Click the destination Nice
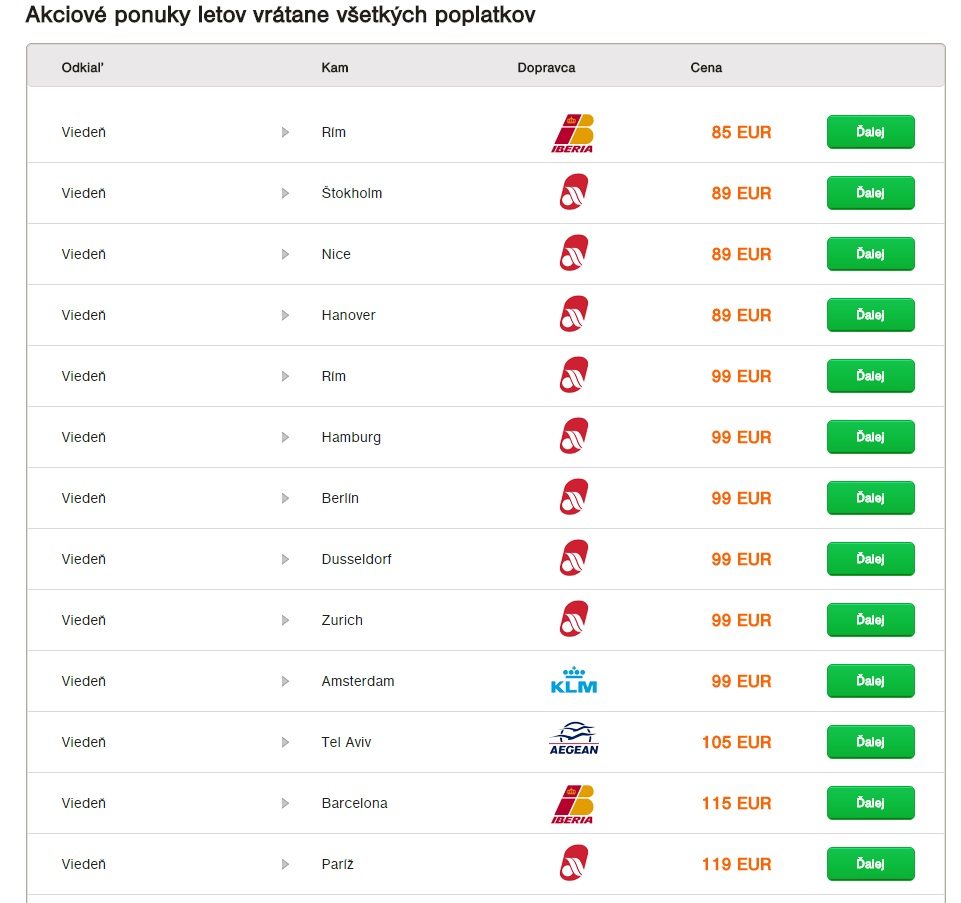961x903 pixels. click(x=336, y=254)
